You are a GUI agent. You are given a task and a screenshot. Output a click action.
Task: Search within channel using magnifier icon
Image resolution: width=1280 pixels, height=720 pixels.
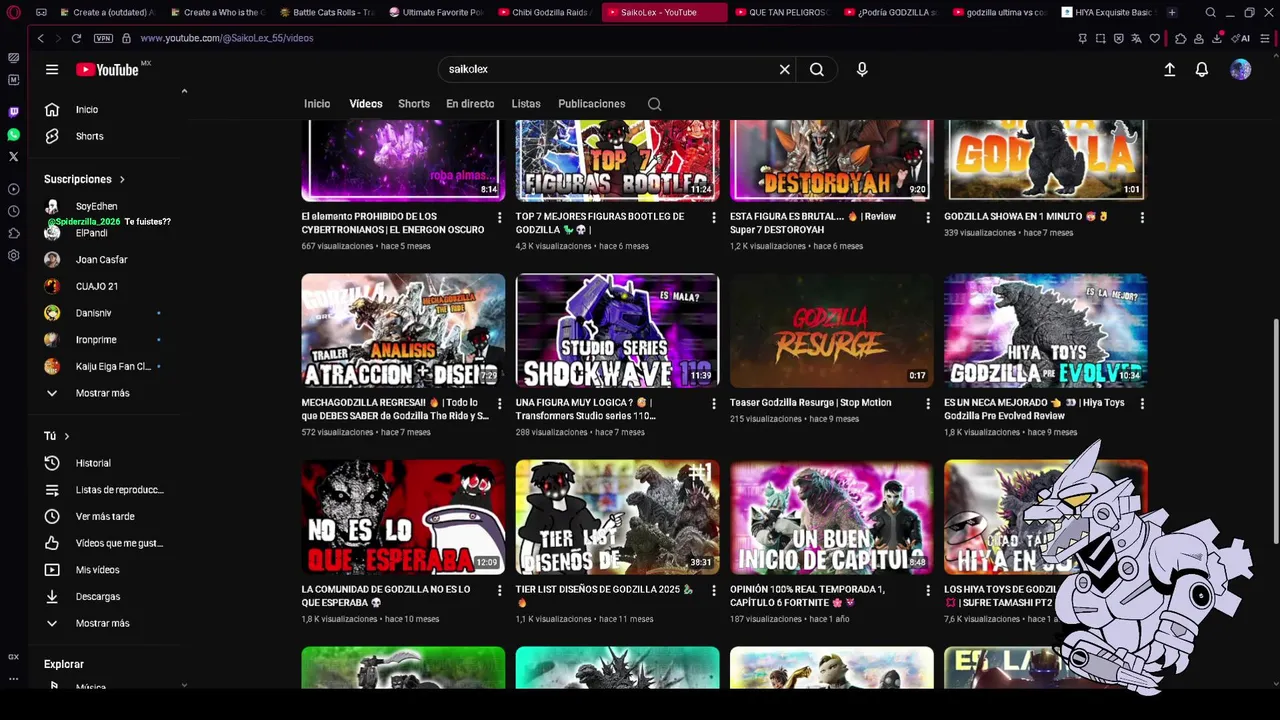click(654, 104)
